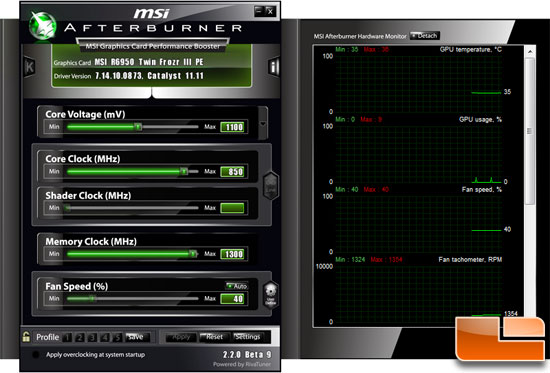Click the green Afterburner logo icon

[x=42, y=26]
